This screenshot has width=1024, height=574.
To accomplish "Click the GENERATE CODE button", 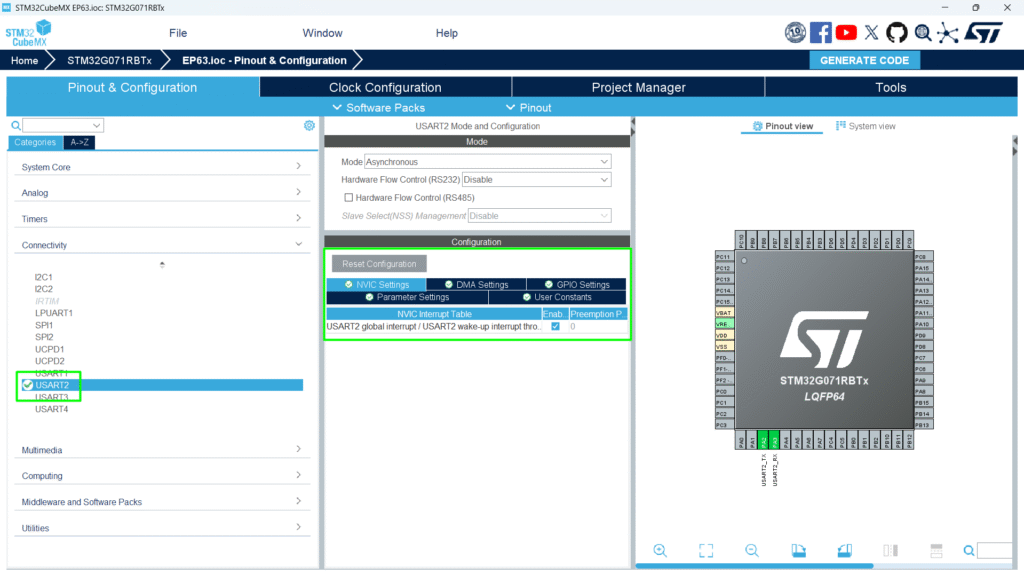I will click(864, 60).
